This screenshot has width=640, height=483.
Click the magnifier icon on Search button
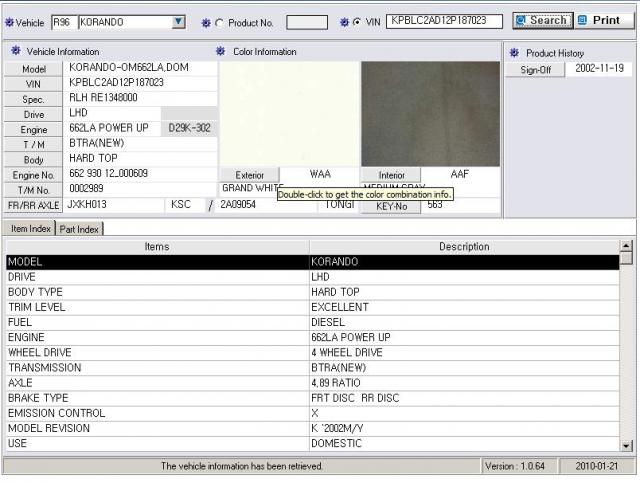(x=520, y=20)
